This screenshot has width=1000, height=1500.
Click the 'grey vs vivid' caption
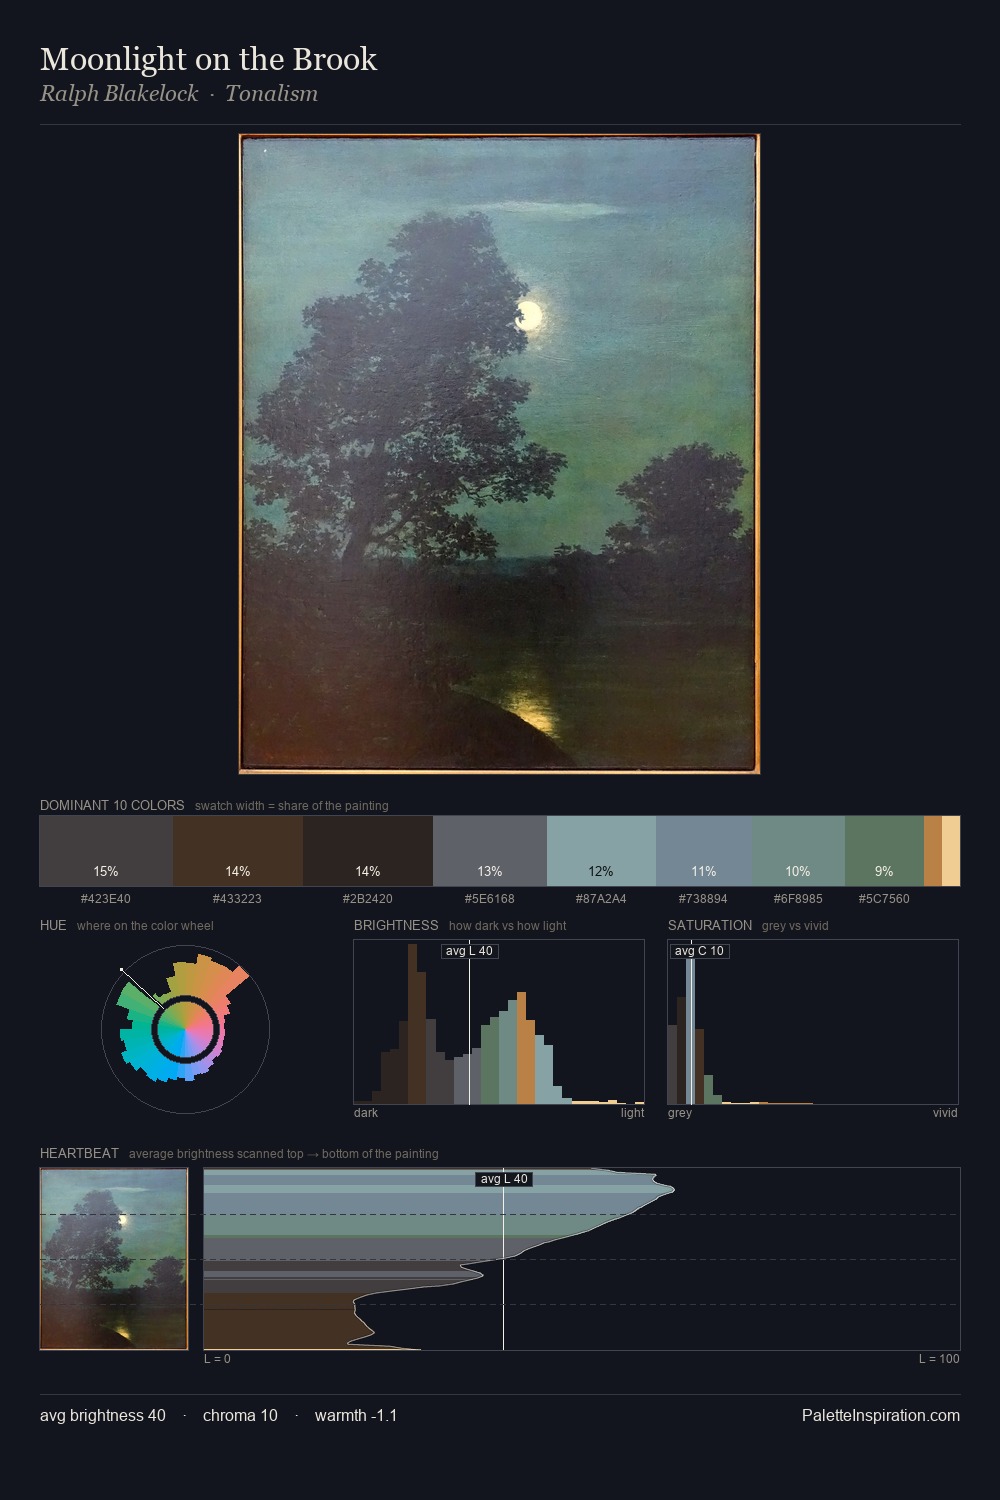click(x=795, y=926)
